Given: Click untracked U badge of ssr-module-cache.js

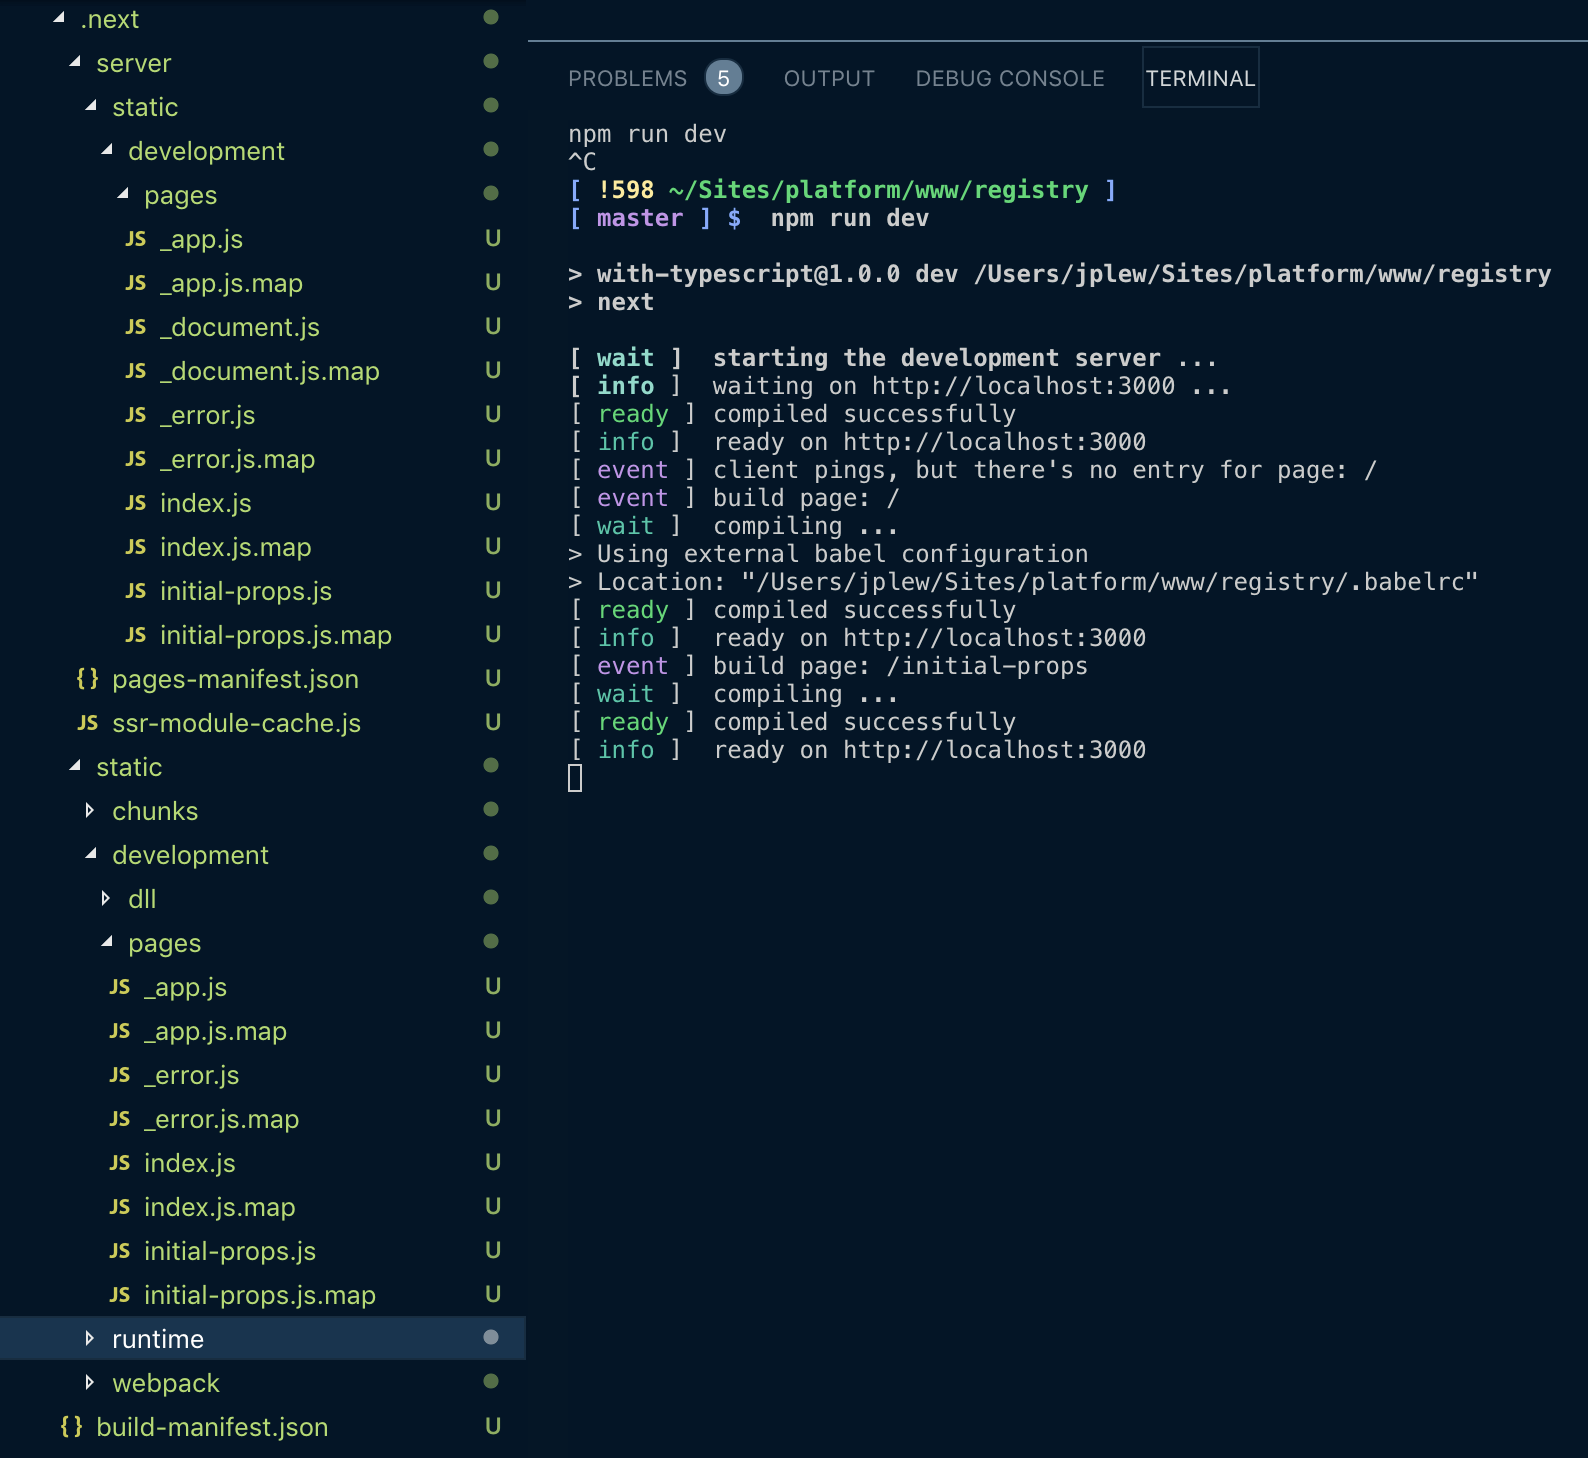Looking at the screenshot, I should pos(493,722).
